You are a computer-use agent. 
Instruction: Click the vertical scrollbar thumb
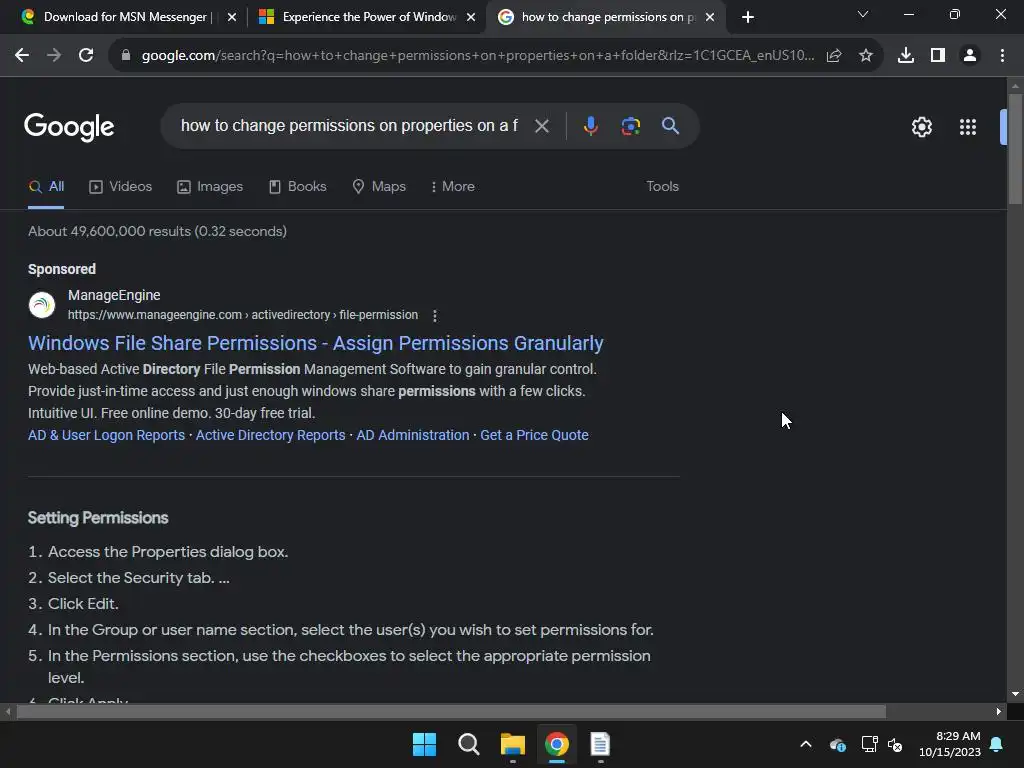[1015, 149]
